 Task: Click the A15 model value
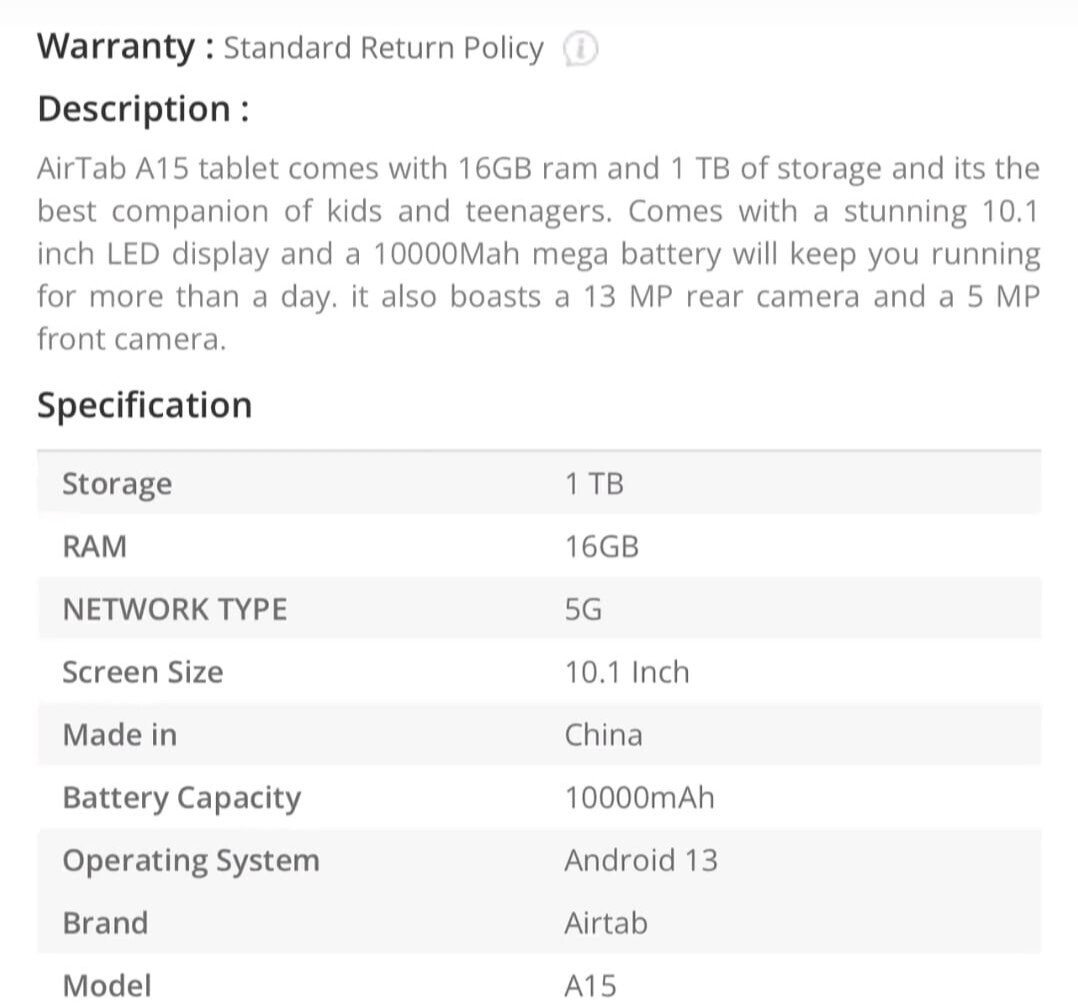tap(590, 985)
